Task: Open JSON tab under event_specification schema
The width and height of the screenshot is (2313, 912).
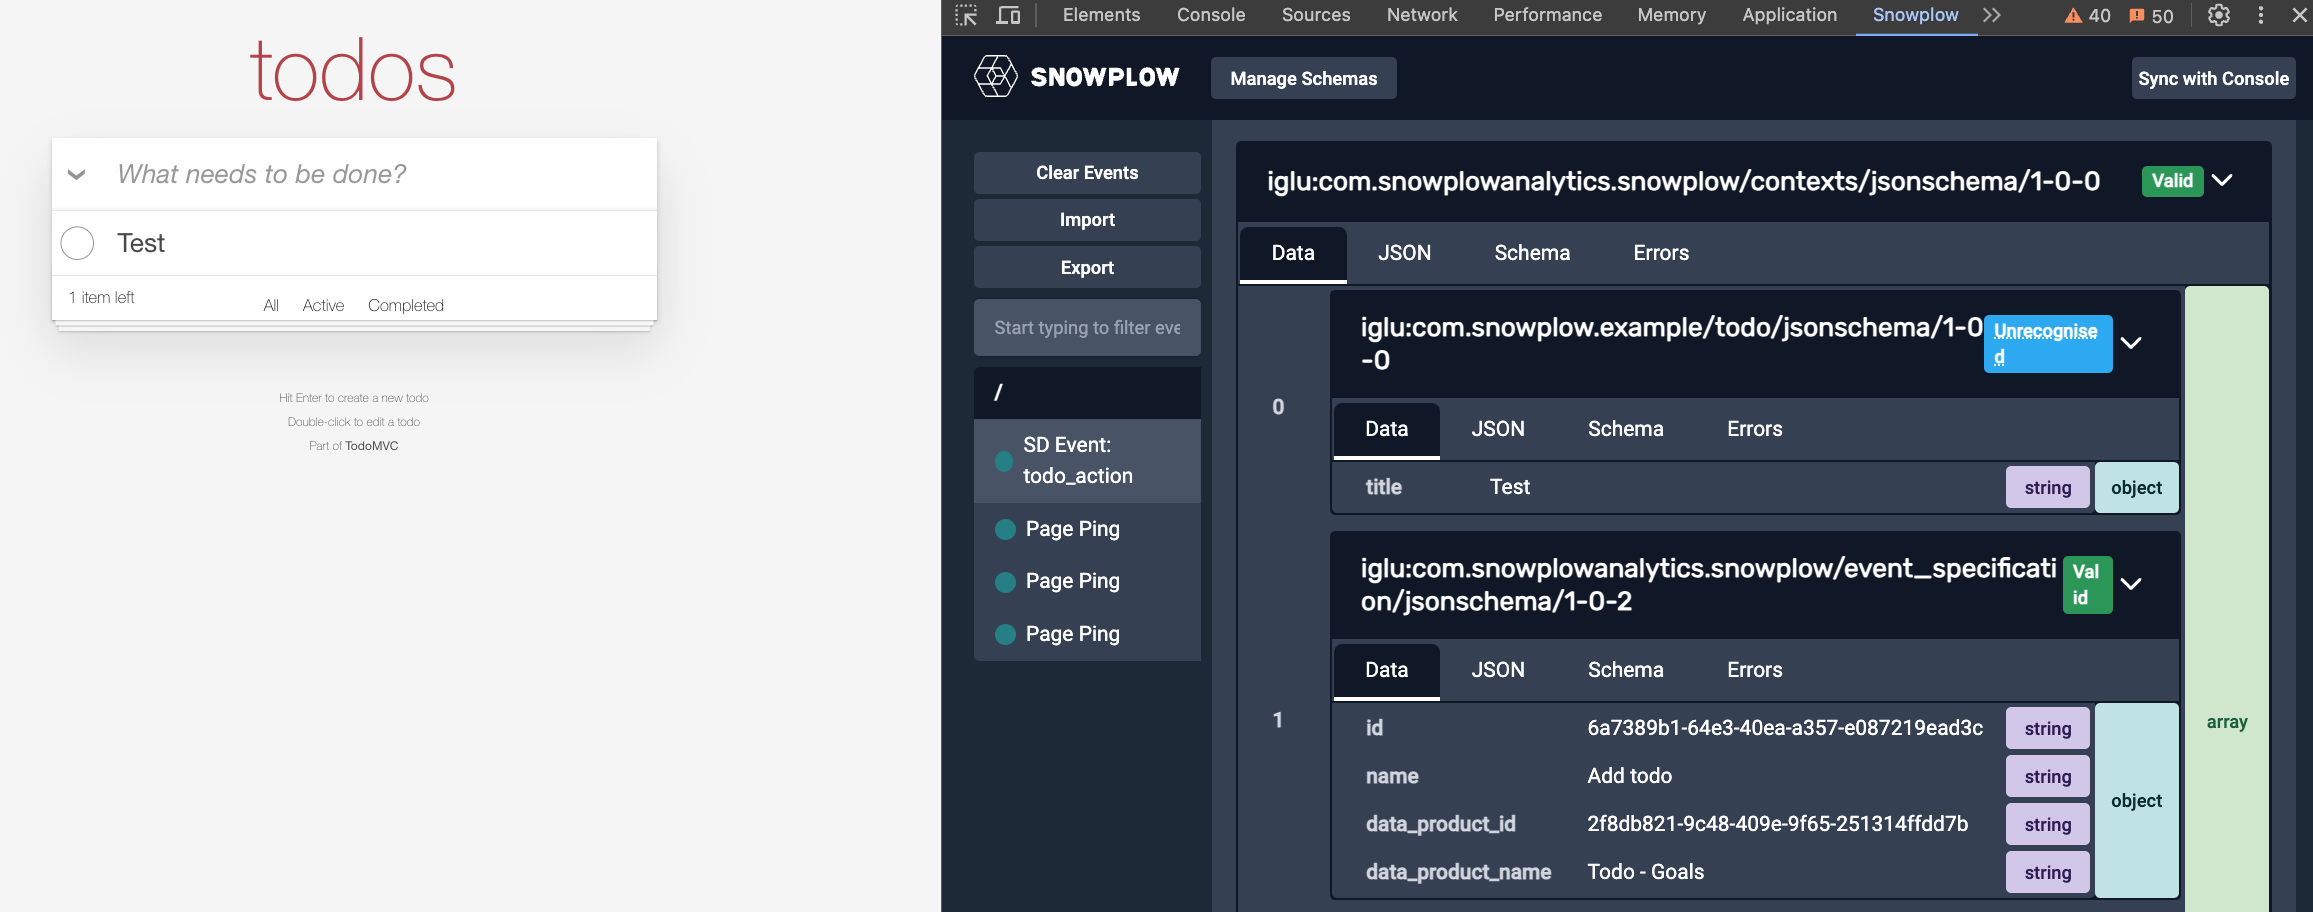Action: point(1498,670)
